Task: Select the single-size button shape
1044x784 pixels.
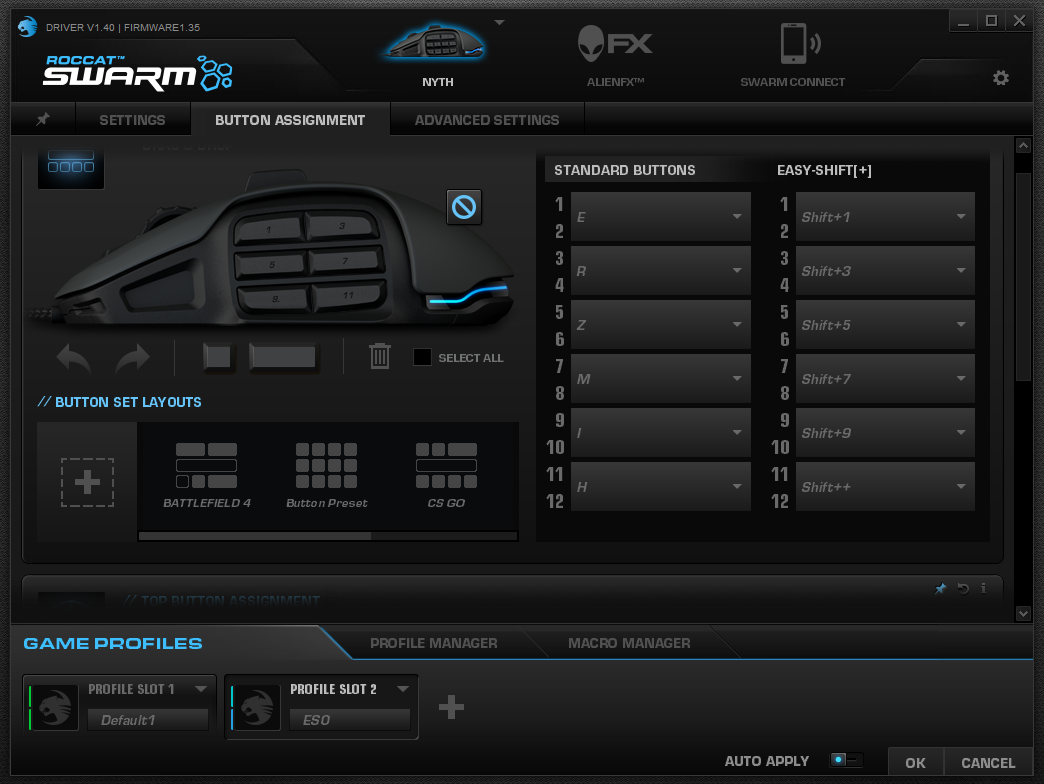Action: click(218, 357)
